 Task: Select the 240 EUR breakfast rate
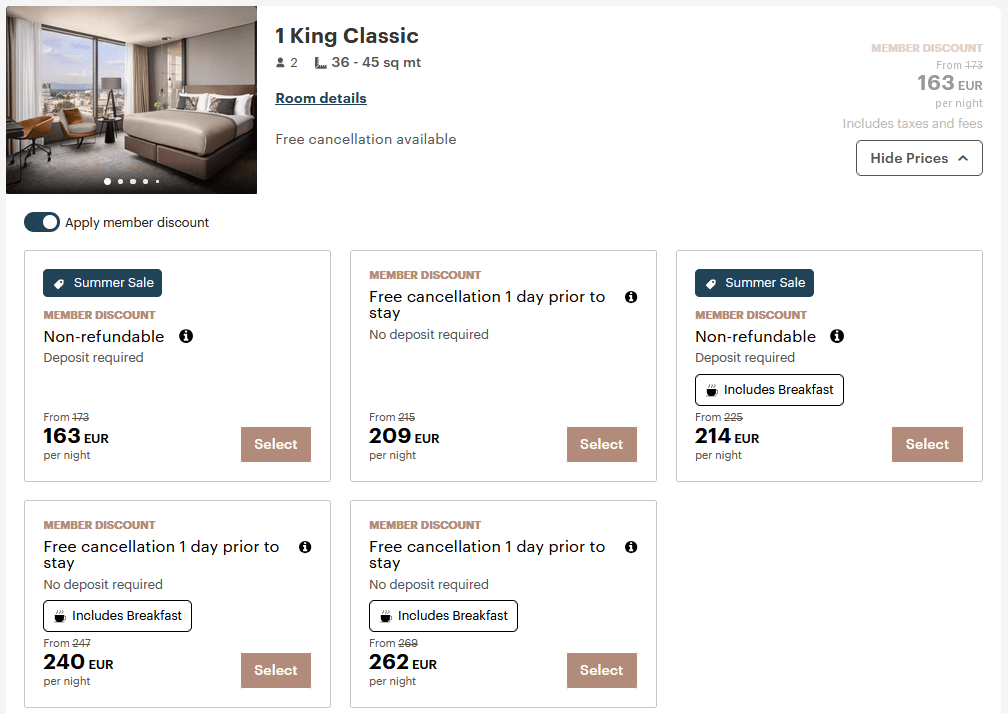tap(276, 671)
